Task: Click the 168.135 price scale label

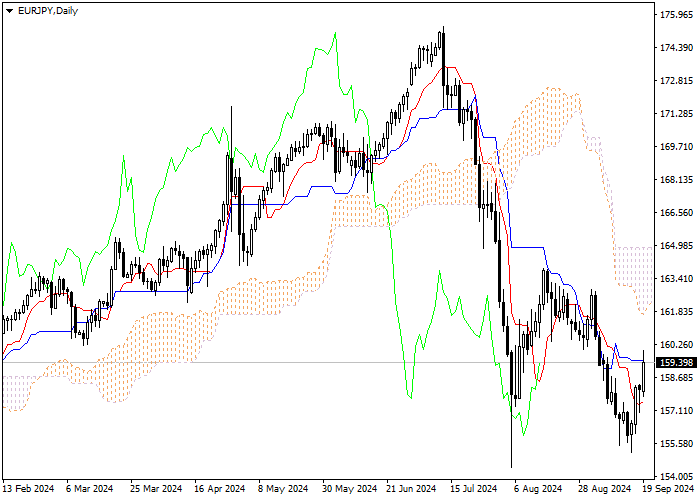Action: pyautogui.click(x=676, y=179)
